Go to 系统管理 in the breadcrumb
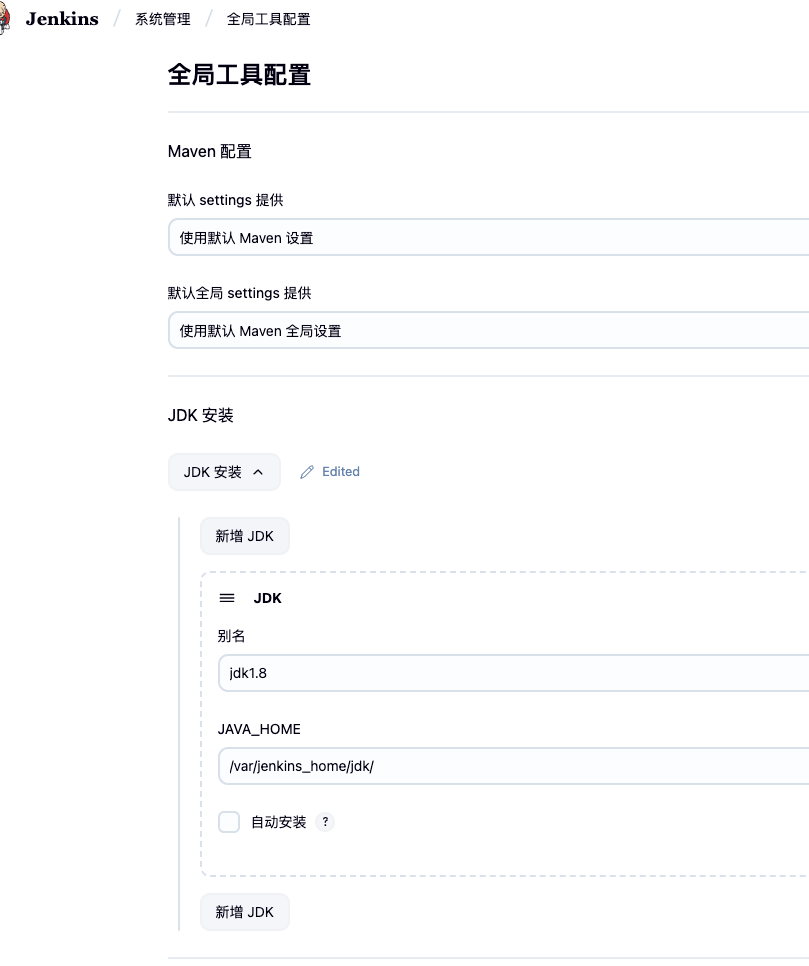Viewport: 809px width, 966px height. (162, 19)
